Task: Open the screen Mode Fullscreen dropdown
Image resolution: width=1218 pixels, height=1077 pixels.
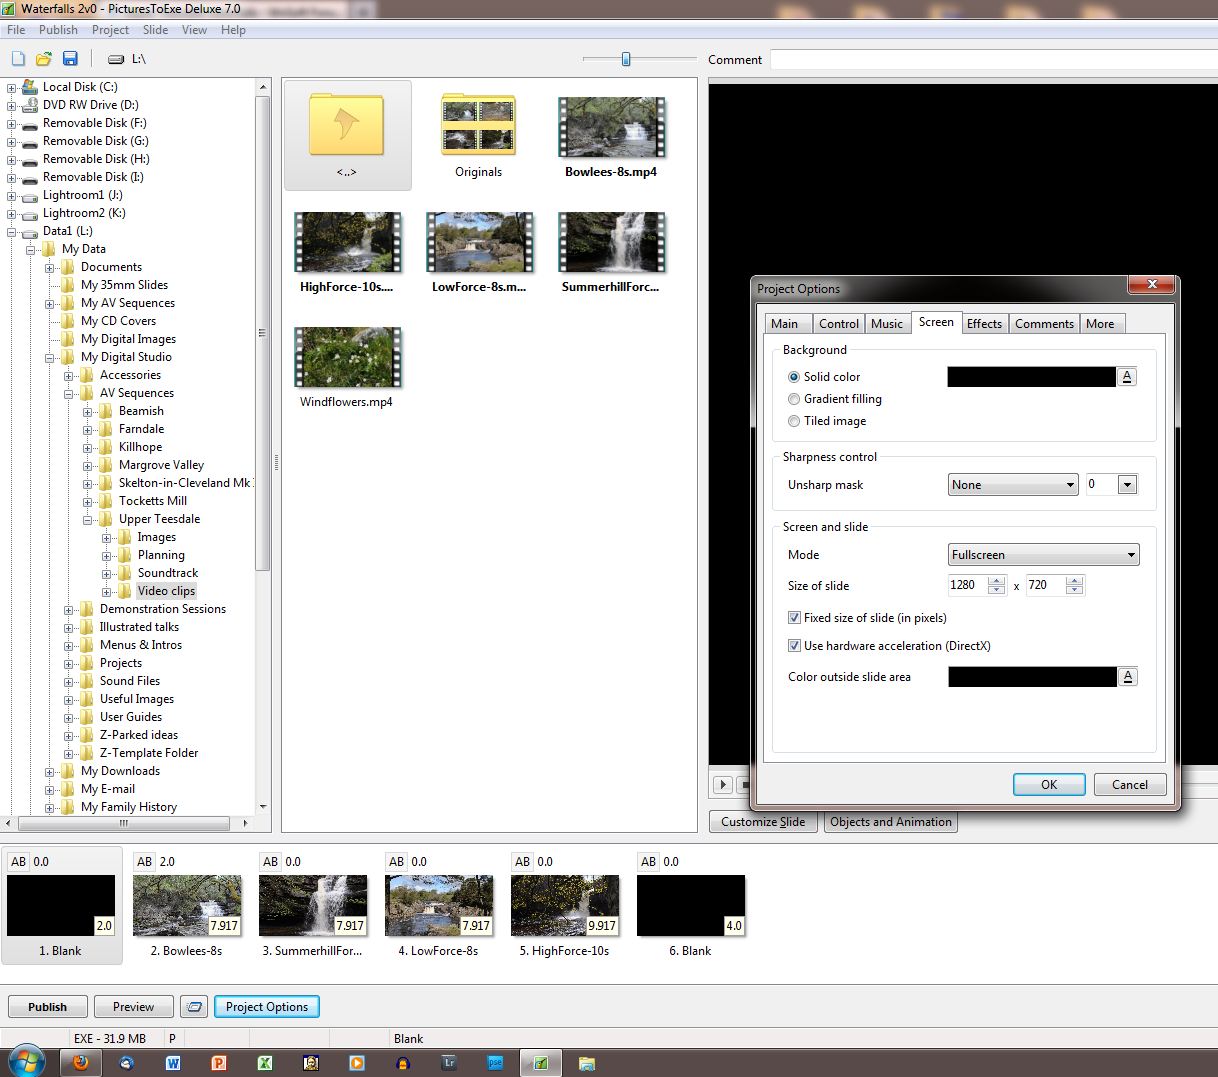Action: coord(1043,555)
